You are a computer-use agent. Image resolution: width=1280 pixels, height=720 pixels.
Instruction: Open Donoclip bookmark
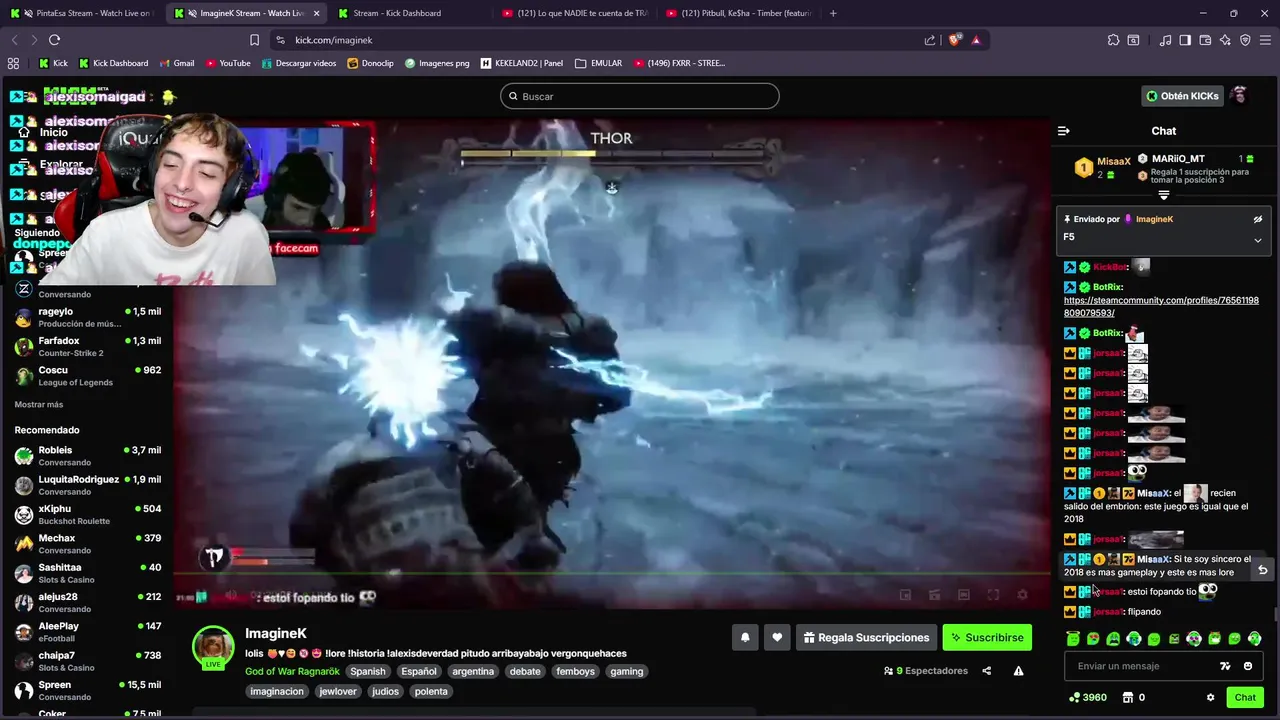point(370,63)
